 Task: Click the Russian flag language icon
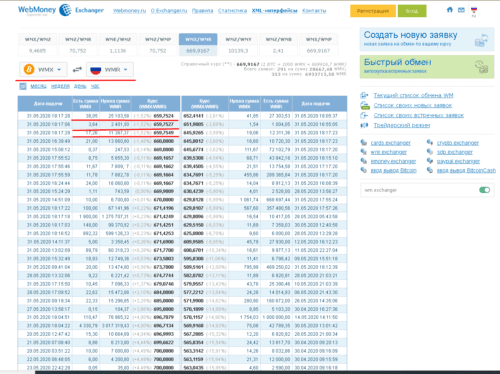tap(474, 10)
